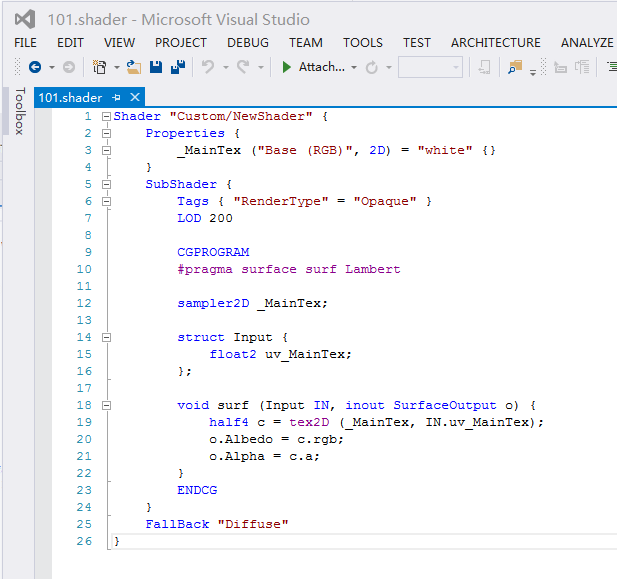The image size is (617, 579).
Task: Open the VIEW menu
Action: pyautogui.click(x=119, y=43)
